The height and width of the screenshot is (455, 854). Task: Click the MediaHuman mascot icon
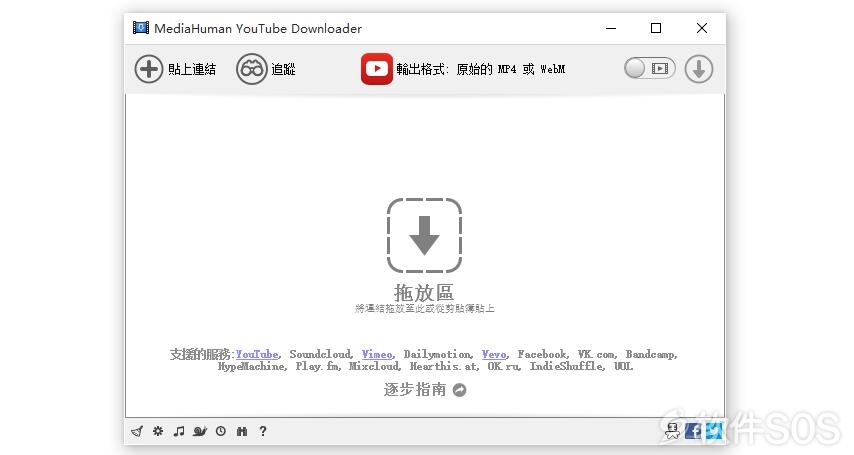(x=673, y=431)
